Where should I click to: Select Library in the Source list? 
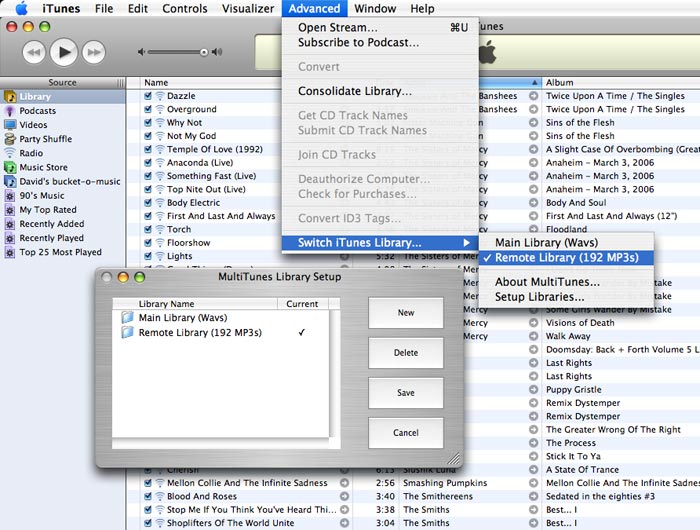62,96
